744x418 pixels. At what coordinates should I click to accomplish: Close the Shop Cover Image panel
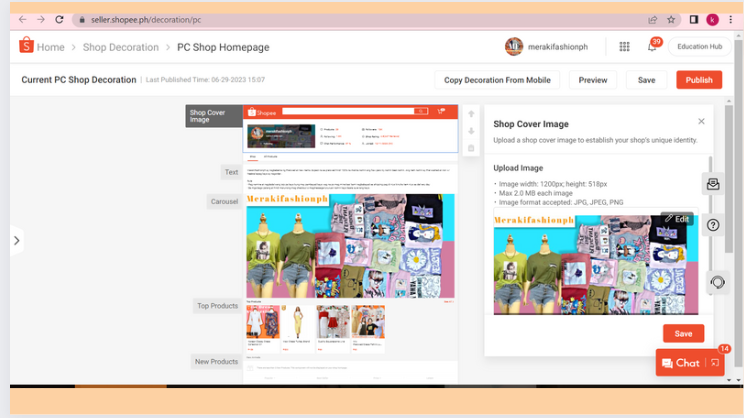point(701,121)
